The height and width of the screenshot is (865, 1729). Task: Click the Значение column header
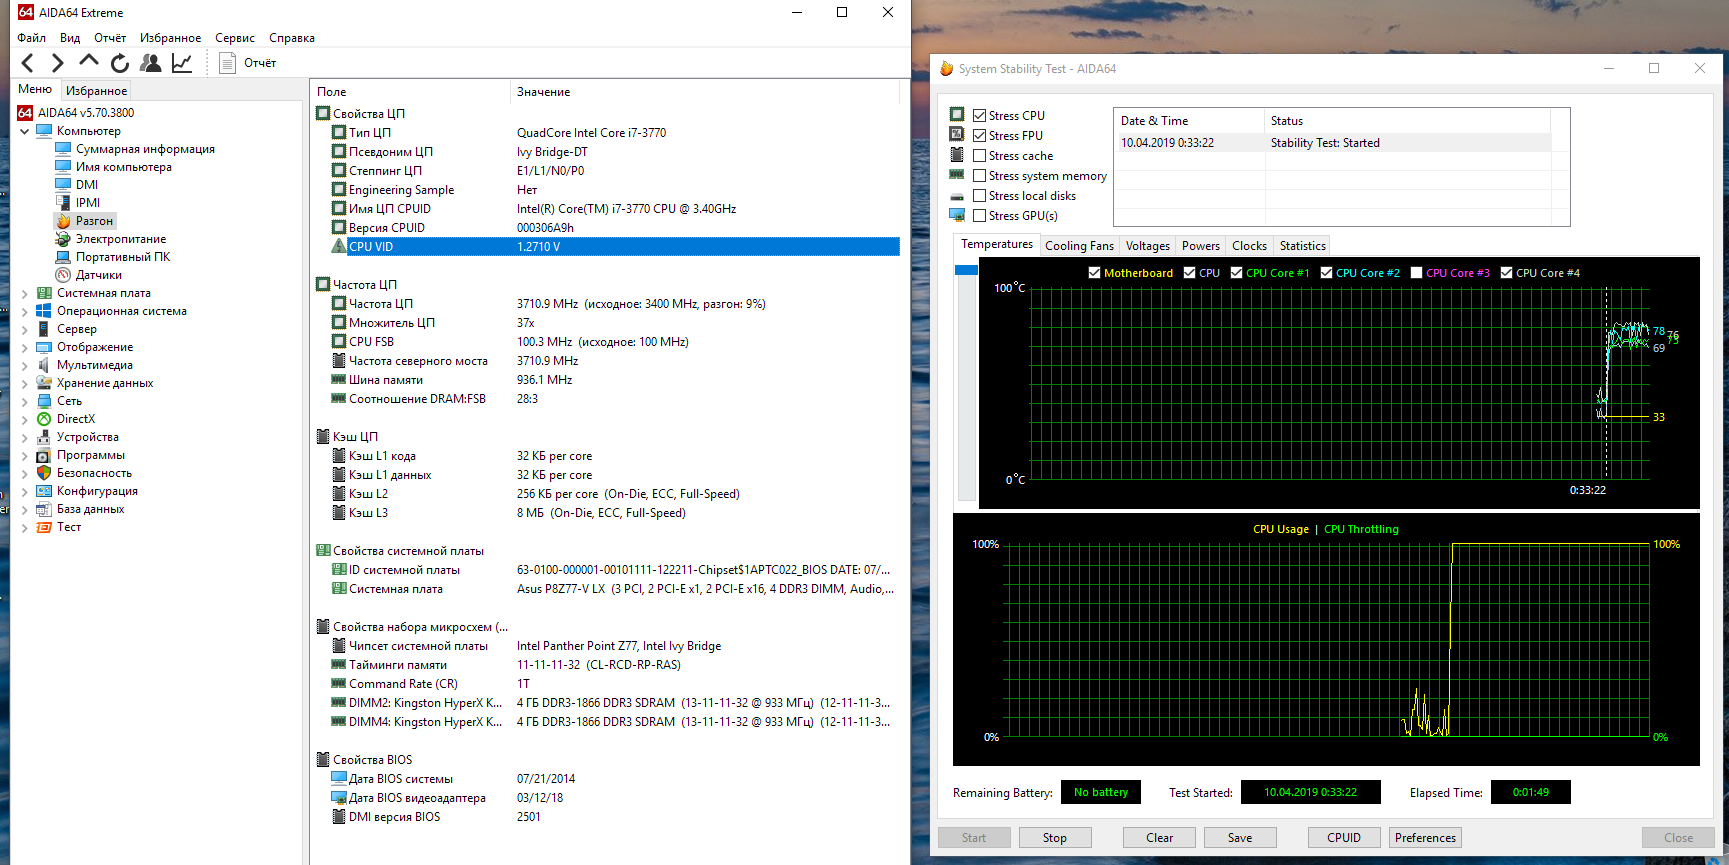point(704,92)
